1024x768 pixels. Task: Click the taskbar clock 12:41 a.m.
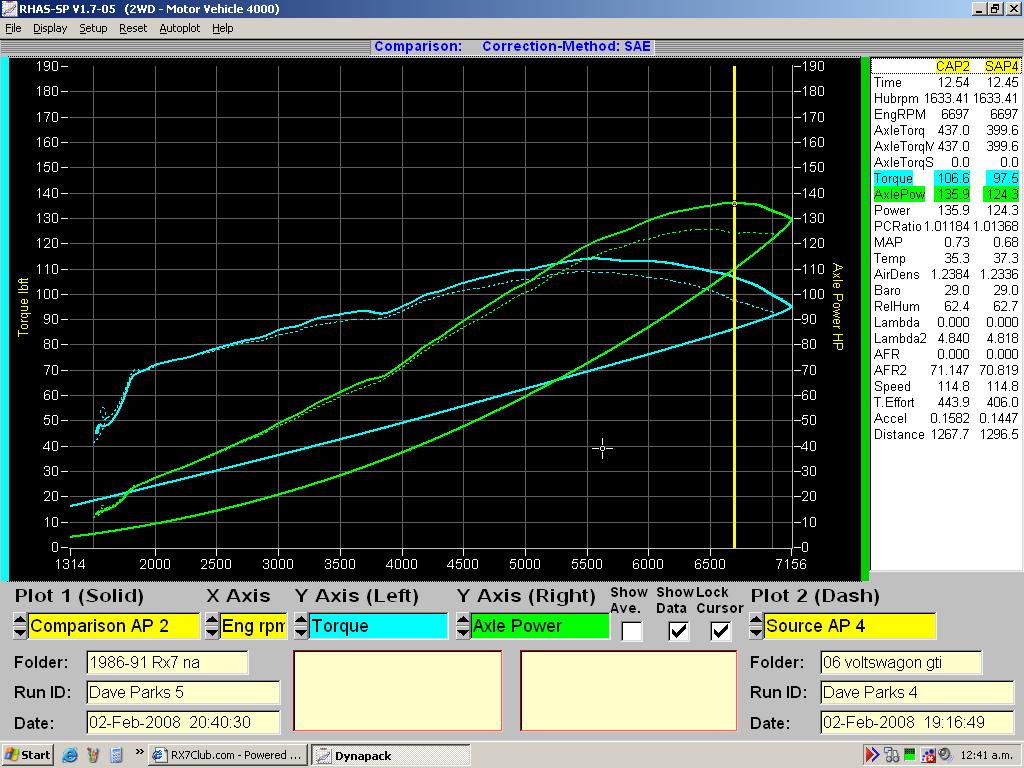click(x=988, y=756)
